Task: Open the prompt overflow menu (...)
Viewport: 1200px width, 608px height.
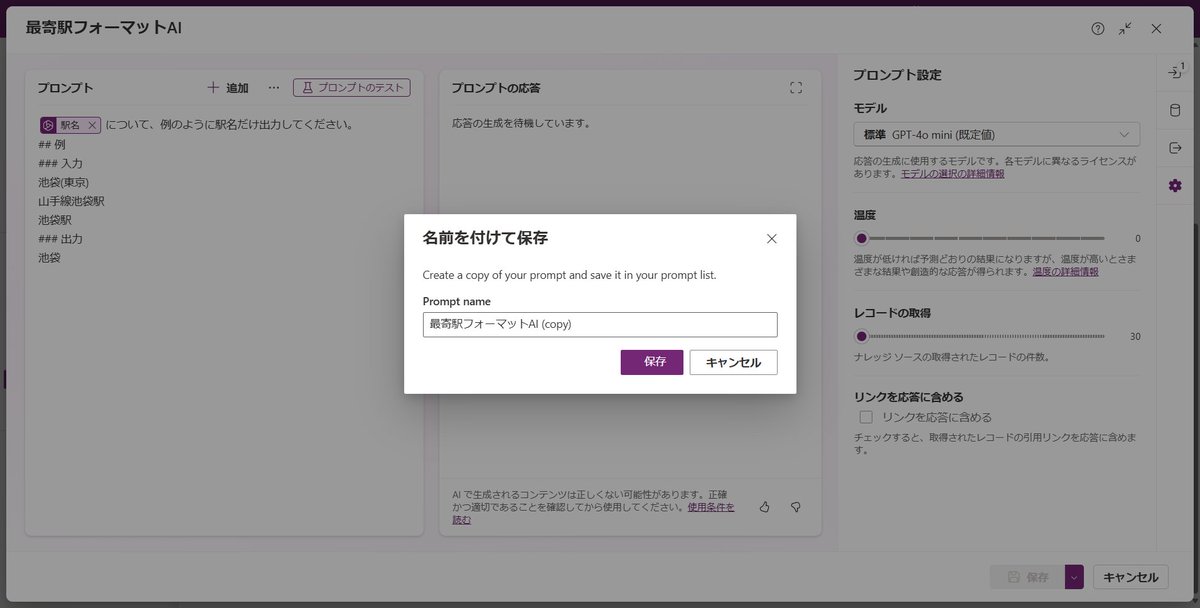Action: coord(274,88)
